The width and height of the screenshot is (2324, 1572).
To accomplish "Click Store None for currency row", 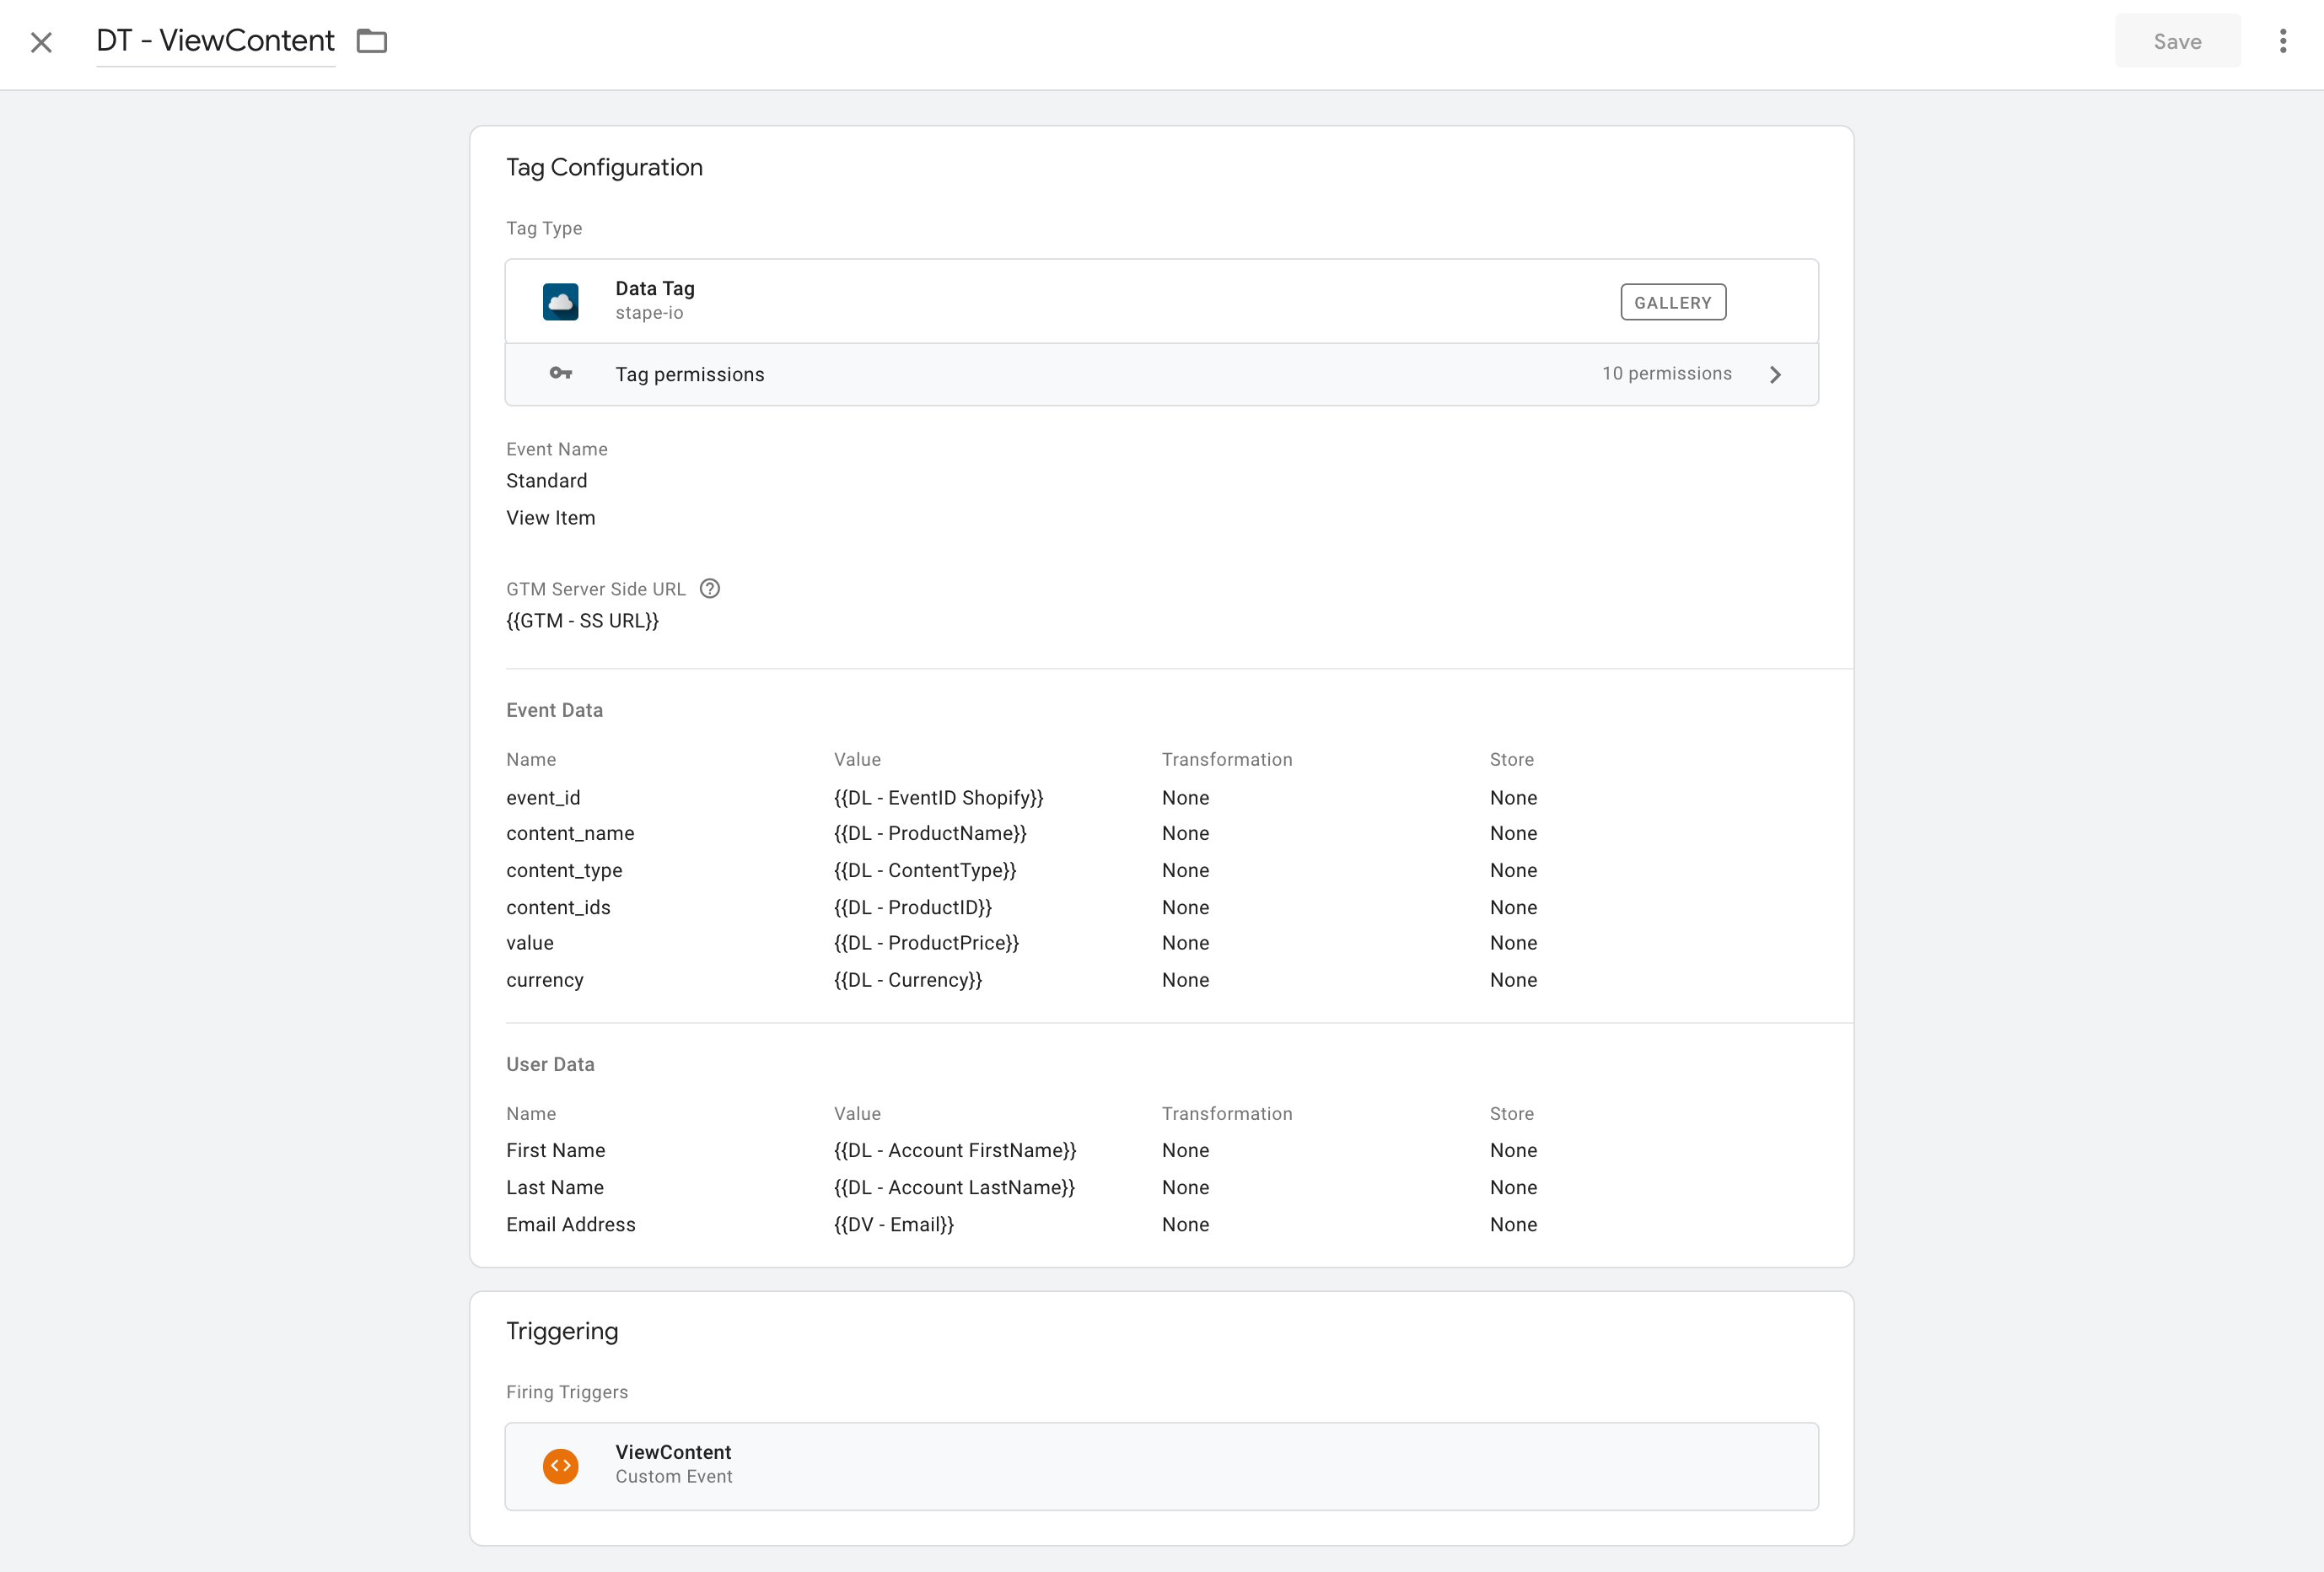I will pos(1513,980).
